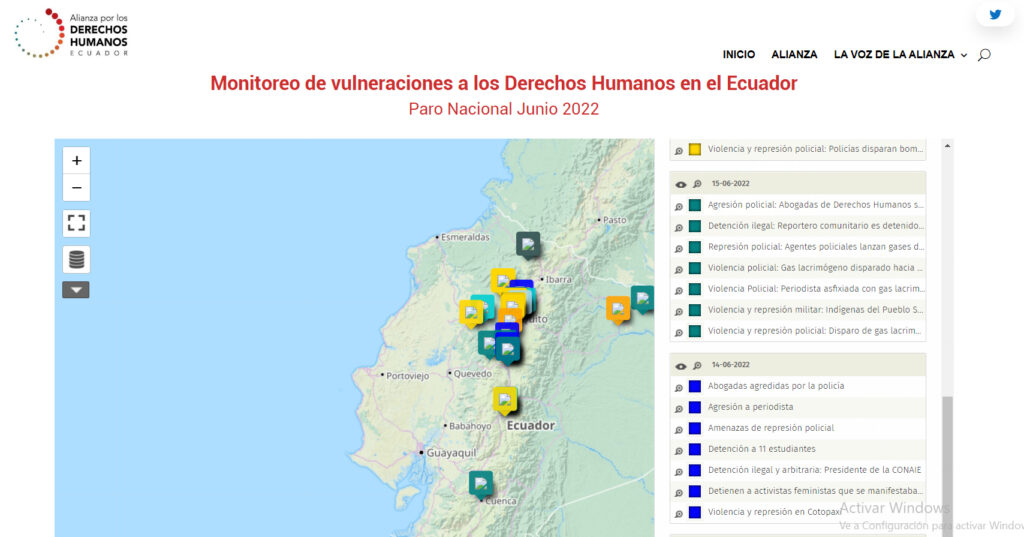The image size is (1024, 537).
Task: Click the search magnifier in navigation
Action: click(x=984, y=55)
